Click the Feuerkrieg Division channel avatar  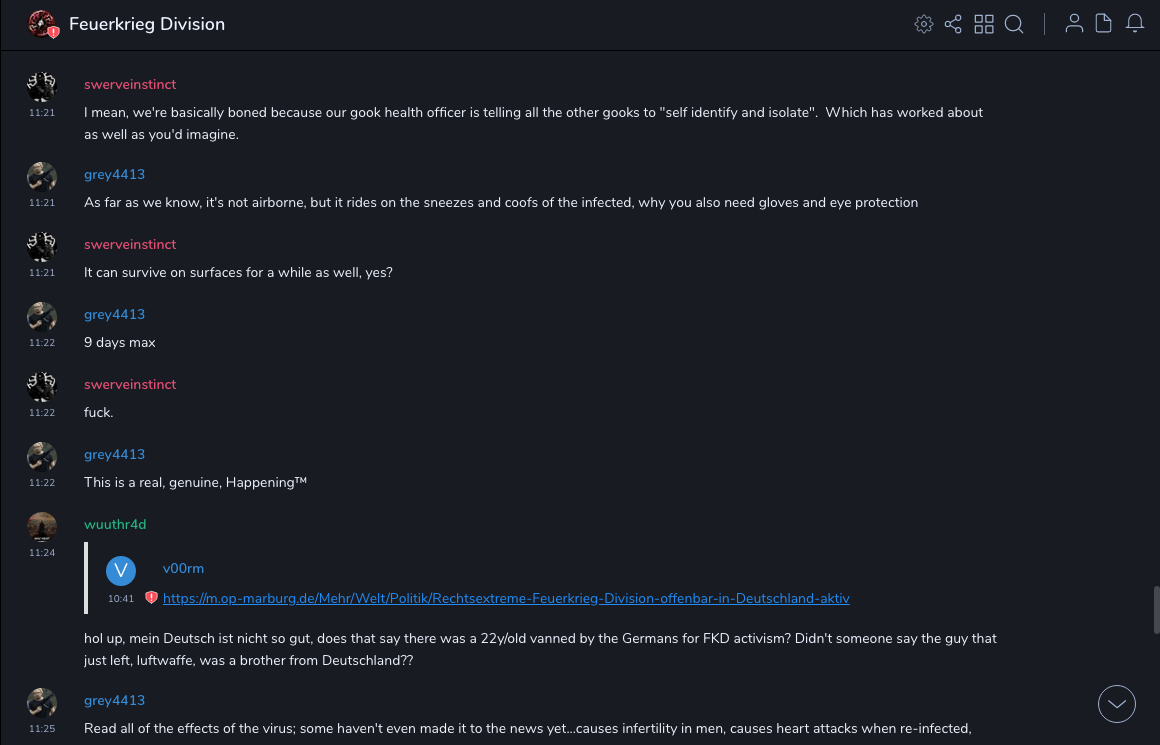42,24
